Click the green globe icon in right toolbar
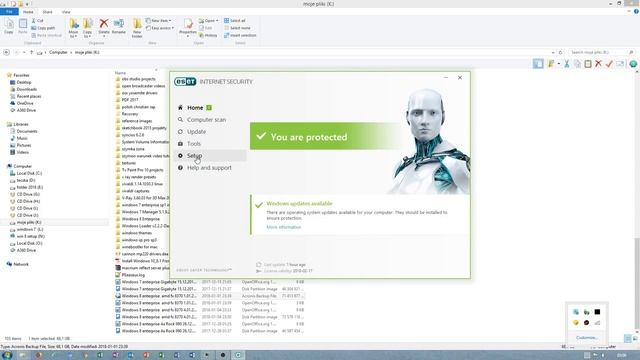This screenshot has height=360, width=640. [x=633, y=64]
